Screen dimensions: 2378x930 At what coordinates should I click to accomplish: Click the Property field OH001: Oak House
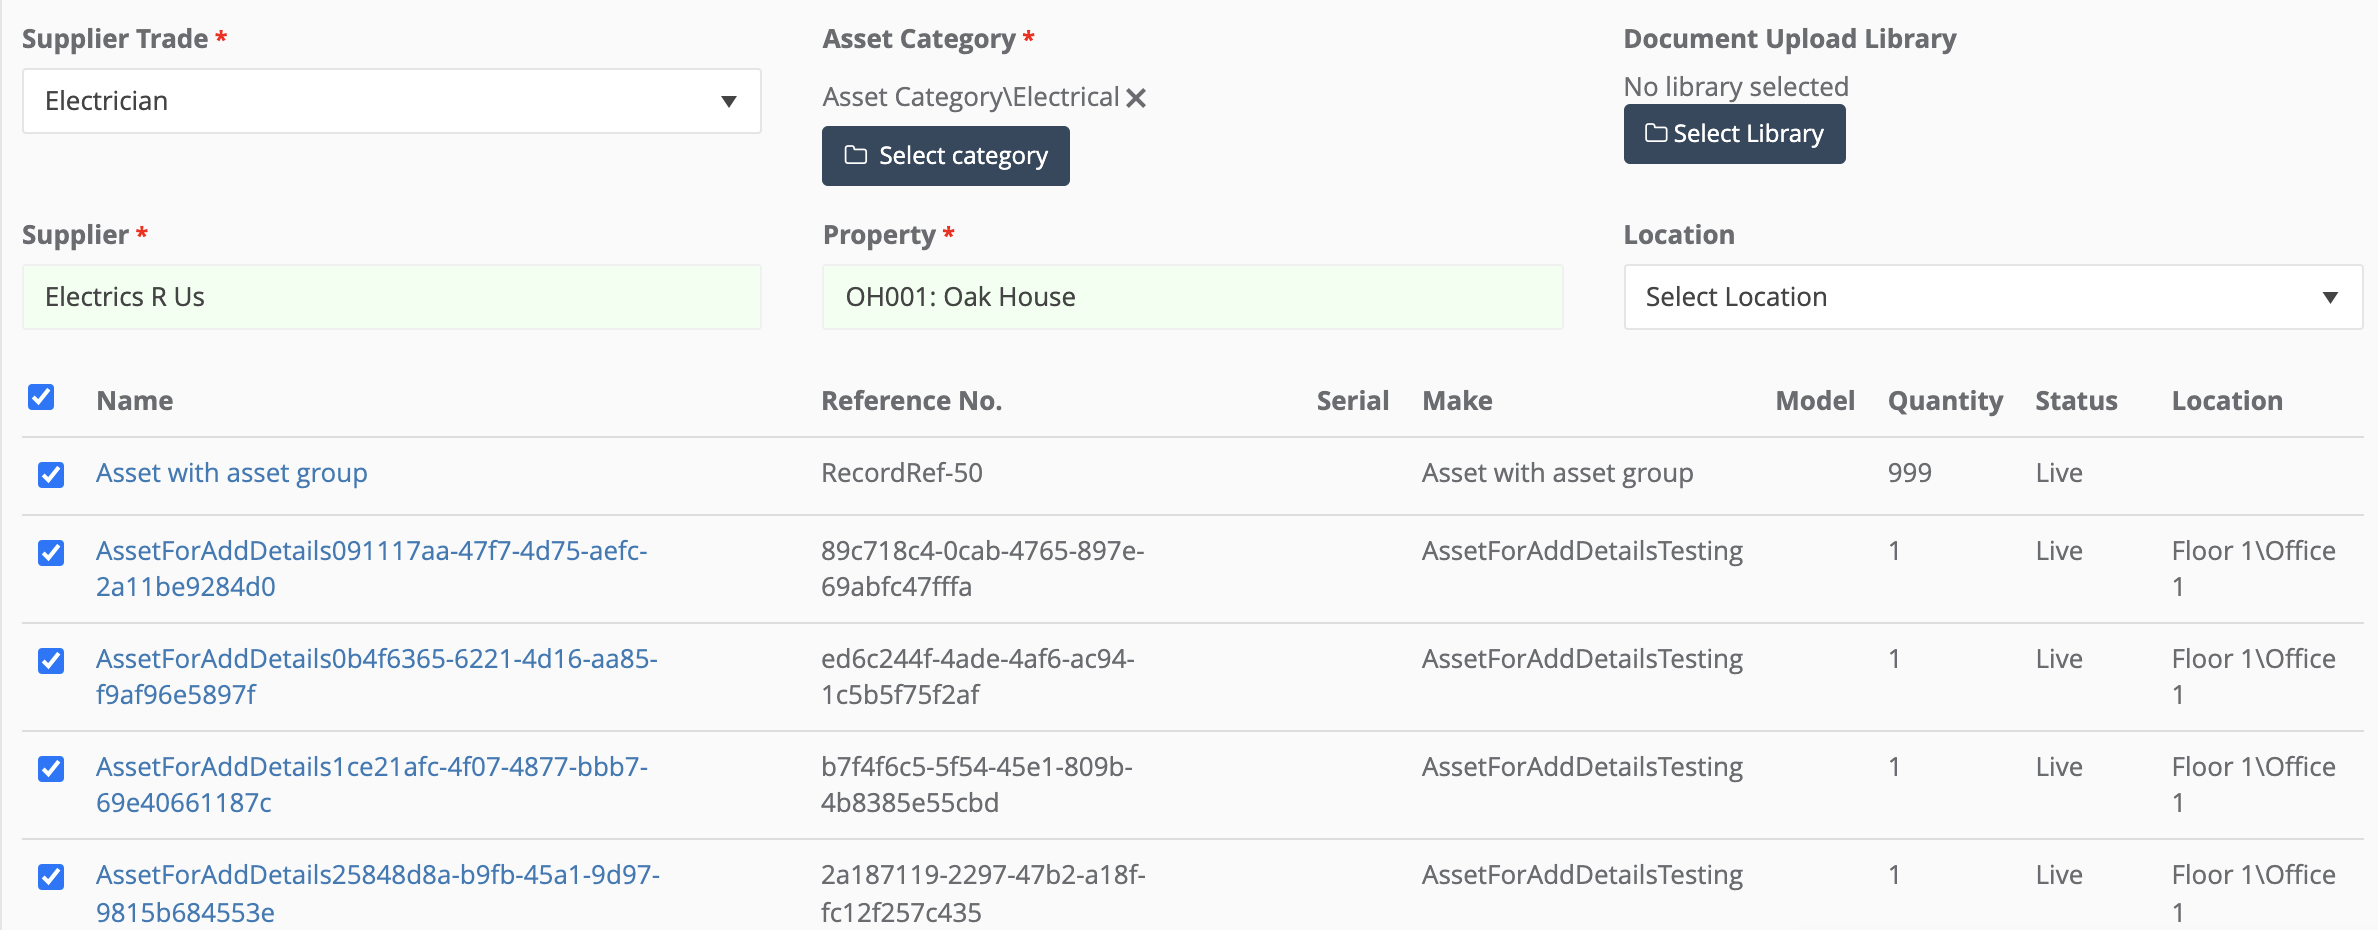pyautogui.click(x=1192, y=297)
